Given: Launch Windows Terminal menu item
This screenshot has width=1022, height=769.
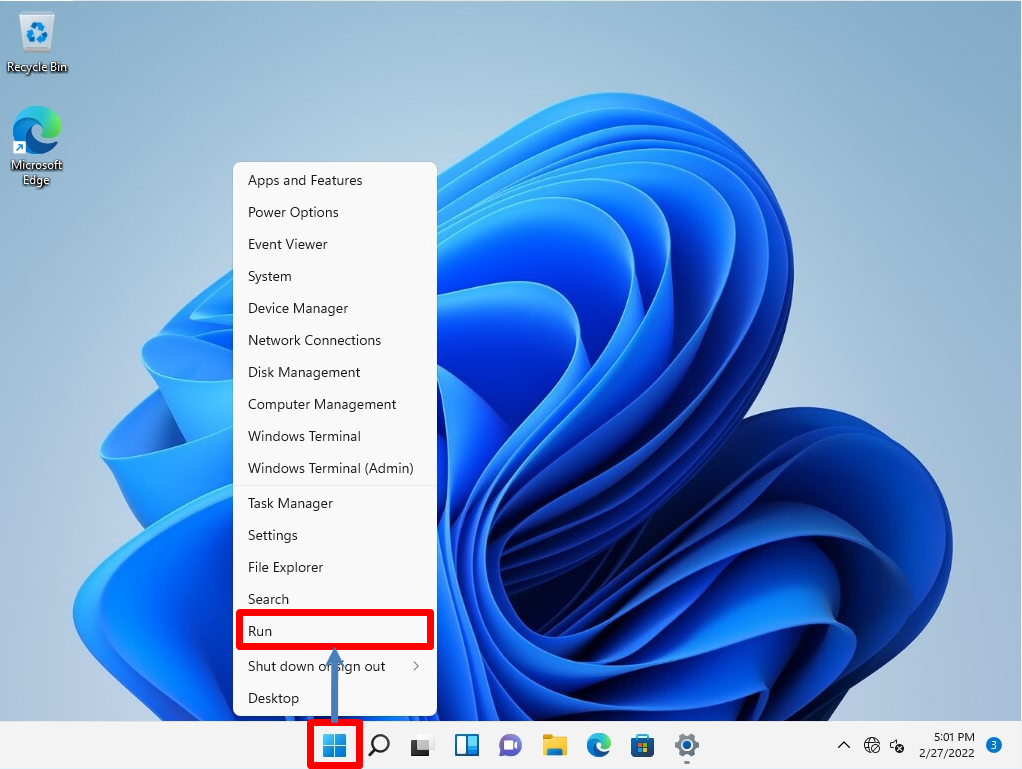Looking at the screenshot, I should [334, 436].
